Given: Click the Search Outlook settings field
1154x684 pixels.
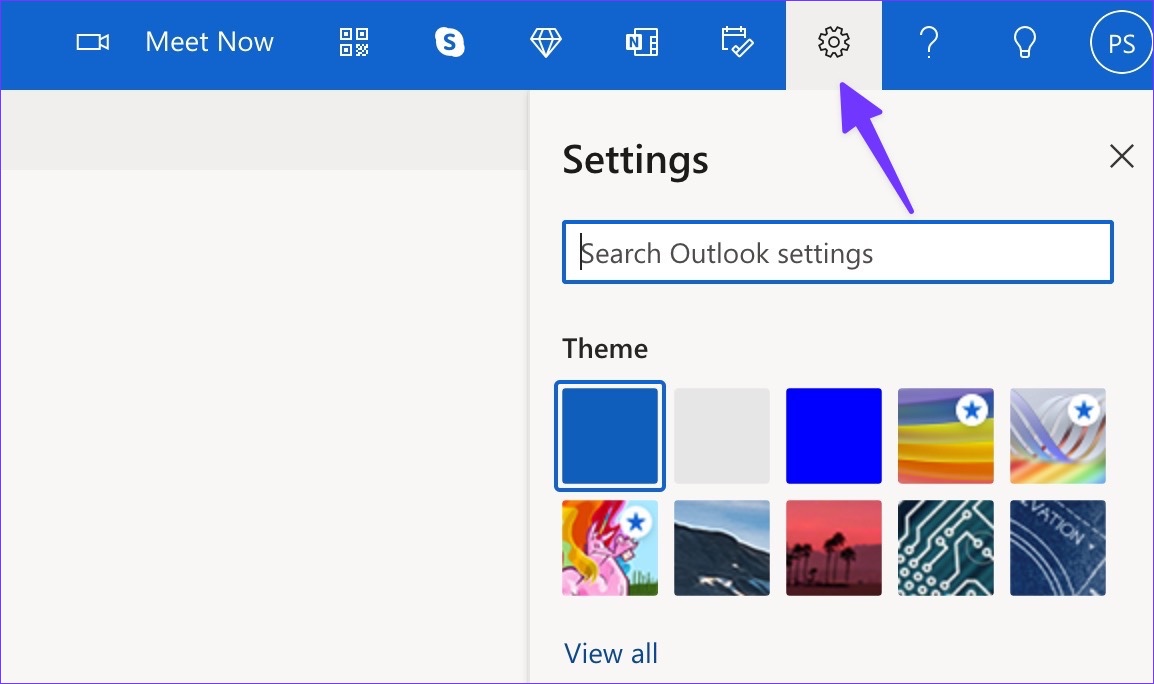Looking at the screenshot, I should (837, 252).
